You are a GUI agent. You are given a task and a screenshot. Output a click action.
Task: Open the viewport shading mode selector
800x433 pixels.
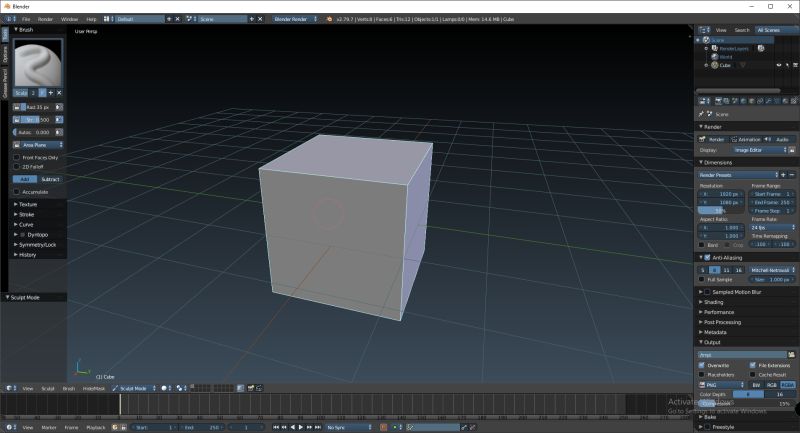tap(166, 389)
